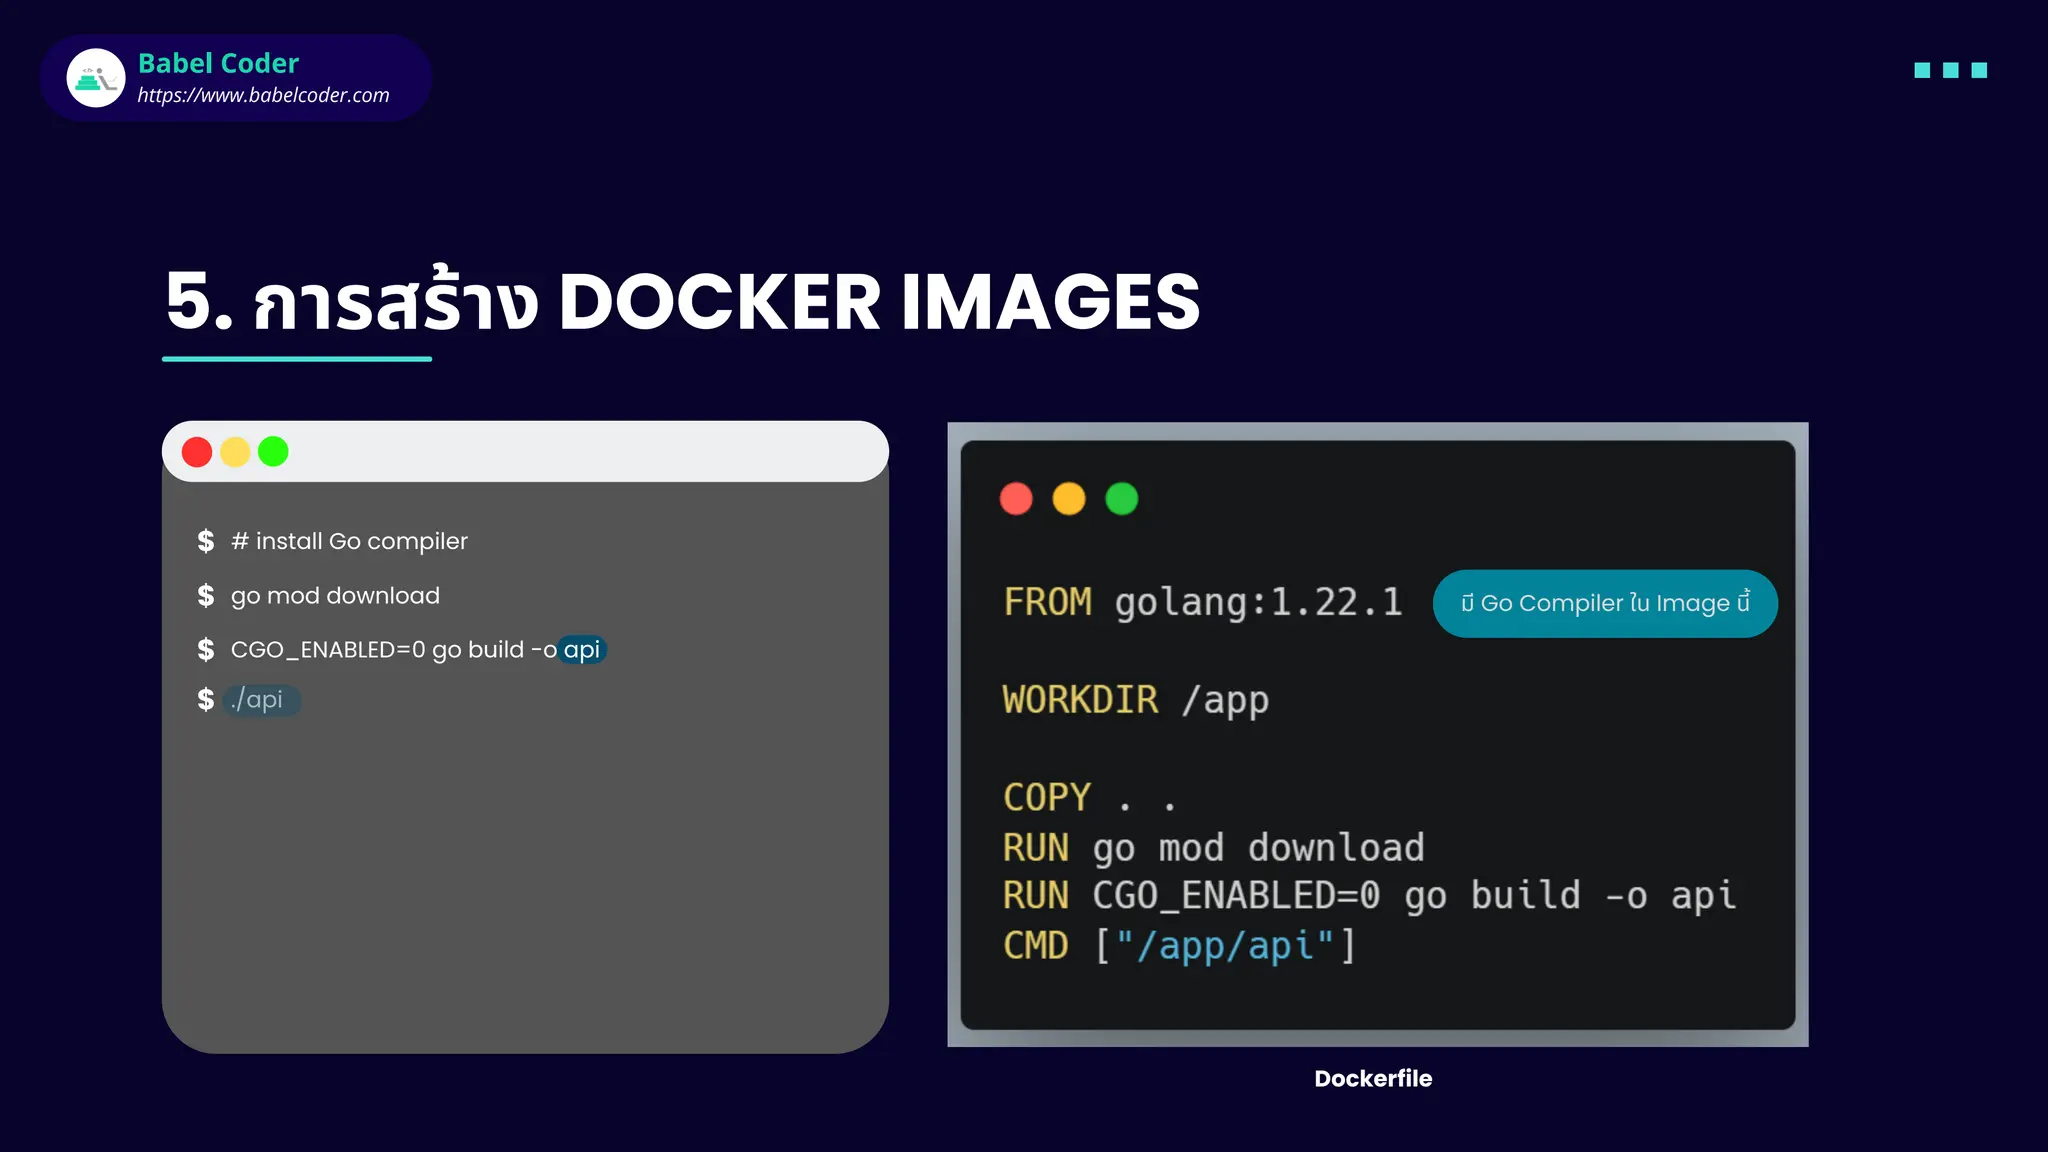Click the dollar prompt before './api'
2048x1152 pixels.
coord(206,700)
